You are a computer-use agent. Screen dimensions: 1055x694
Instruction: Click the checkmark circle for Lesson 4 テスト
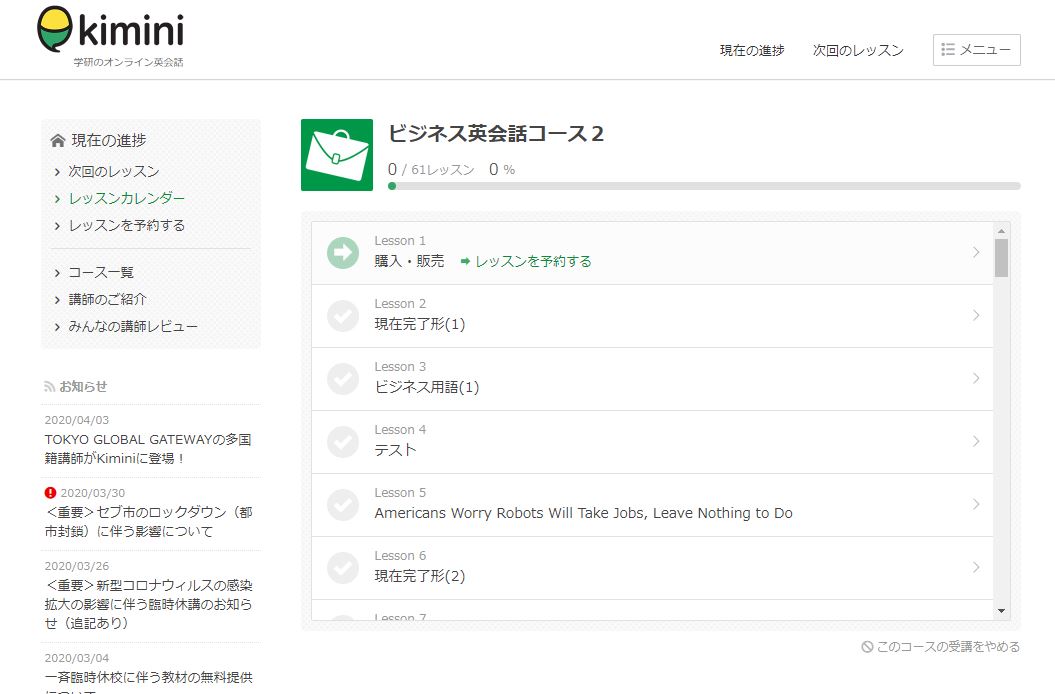coord(343,442)
